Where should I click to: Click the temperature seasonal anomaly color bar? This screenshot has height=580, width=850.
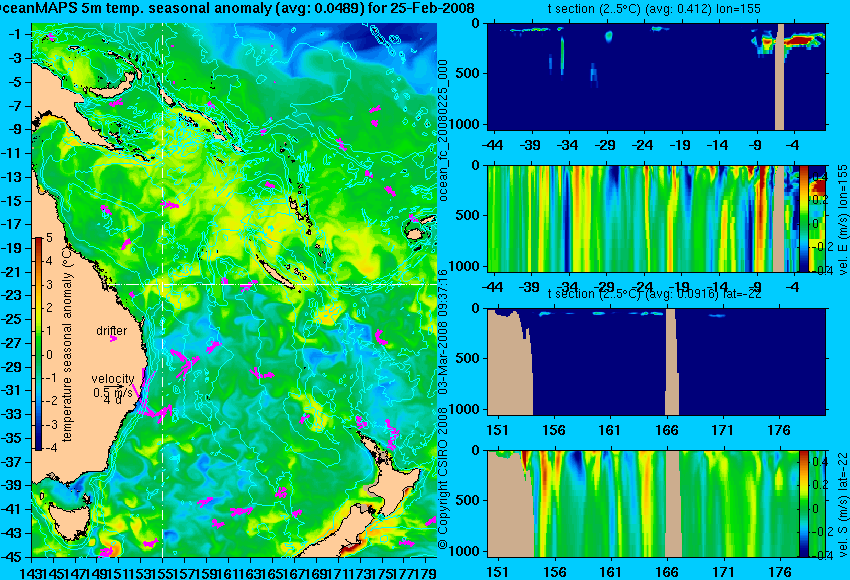pos(38,343)
